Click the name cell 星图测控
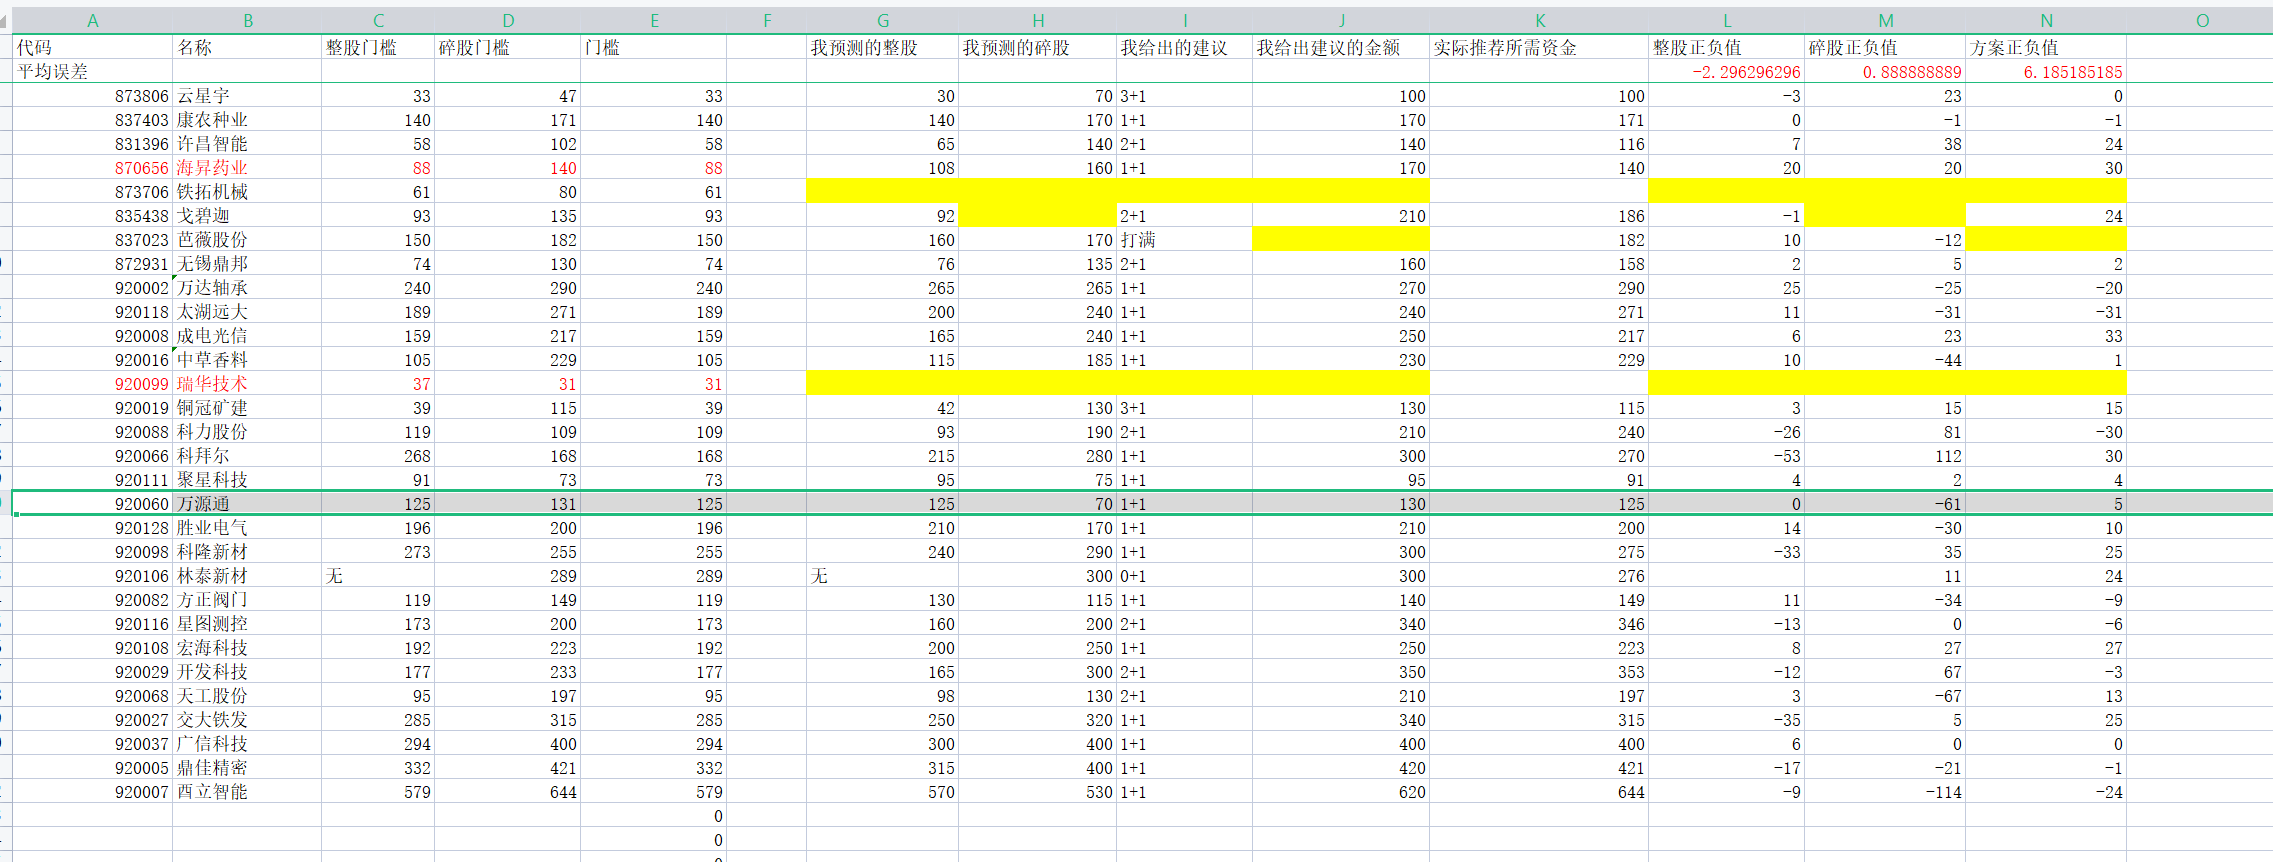 coord(247,624)
